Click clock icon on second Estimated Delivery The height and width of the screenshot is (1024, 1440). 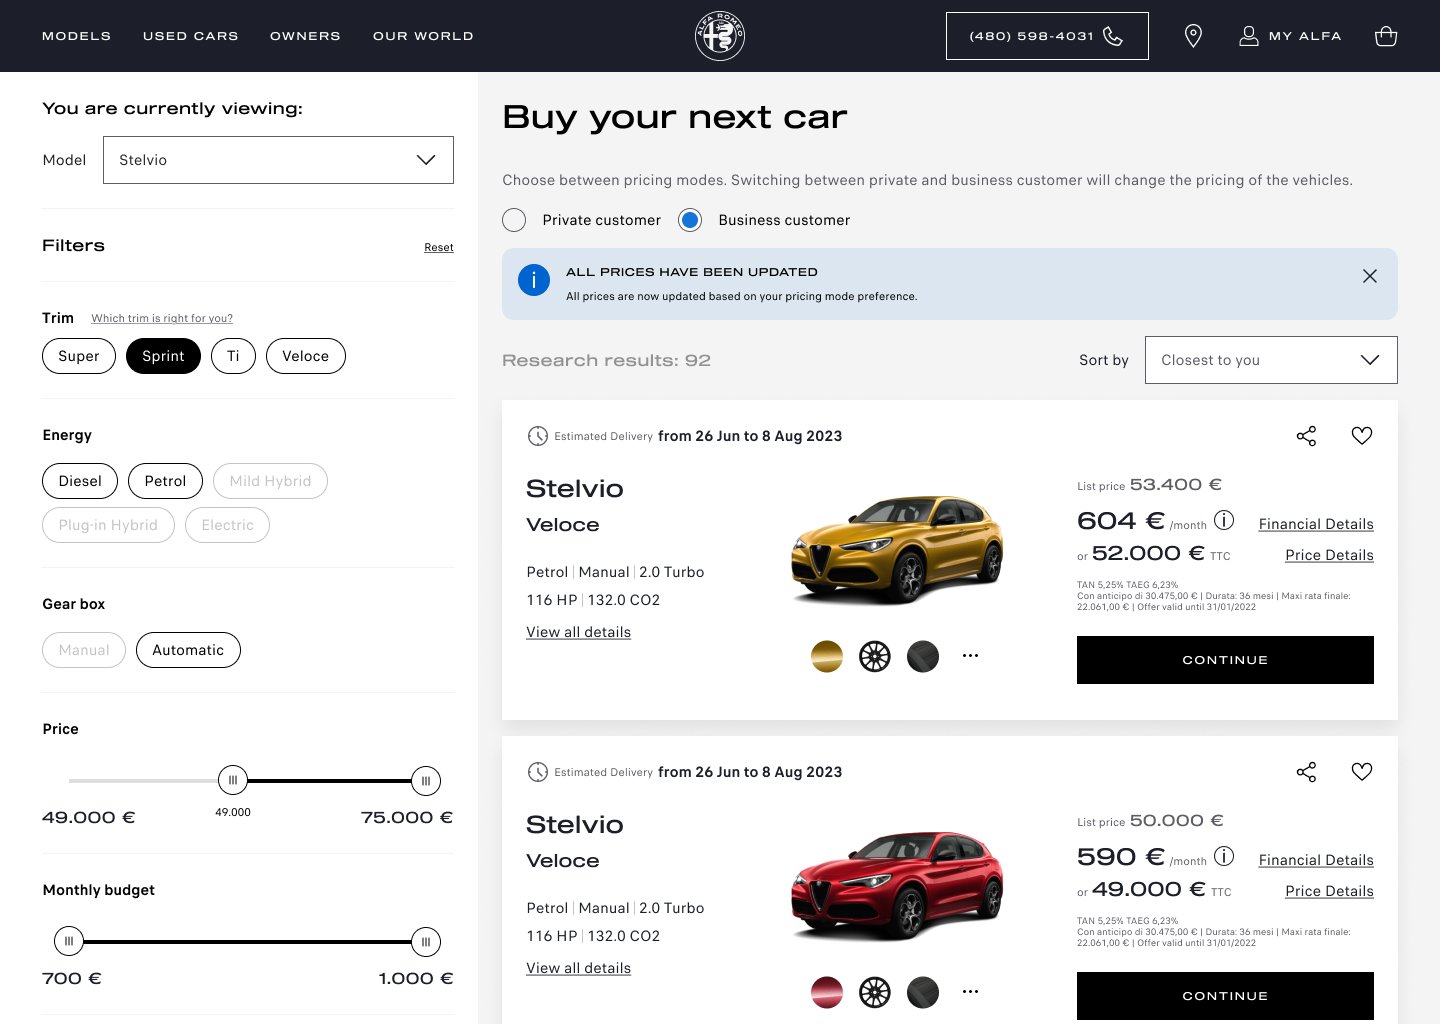coord(538,772)
